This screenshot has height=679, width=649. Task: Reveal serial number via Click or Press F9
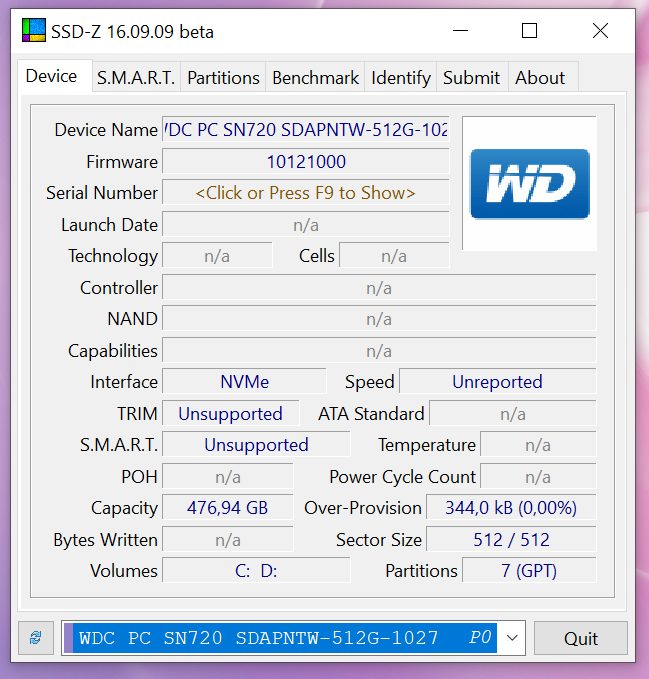[305, 193]
